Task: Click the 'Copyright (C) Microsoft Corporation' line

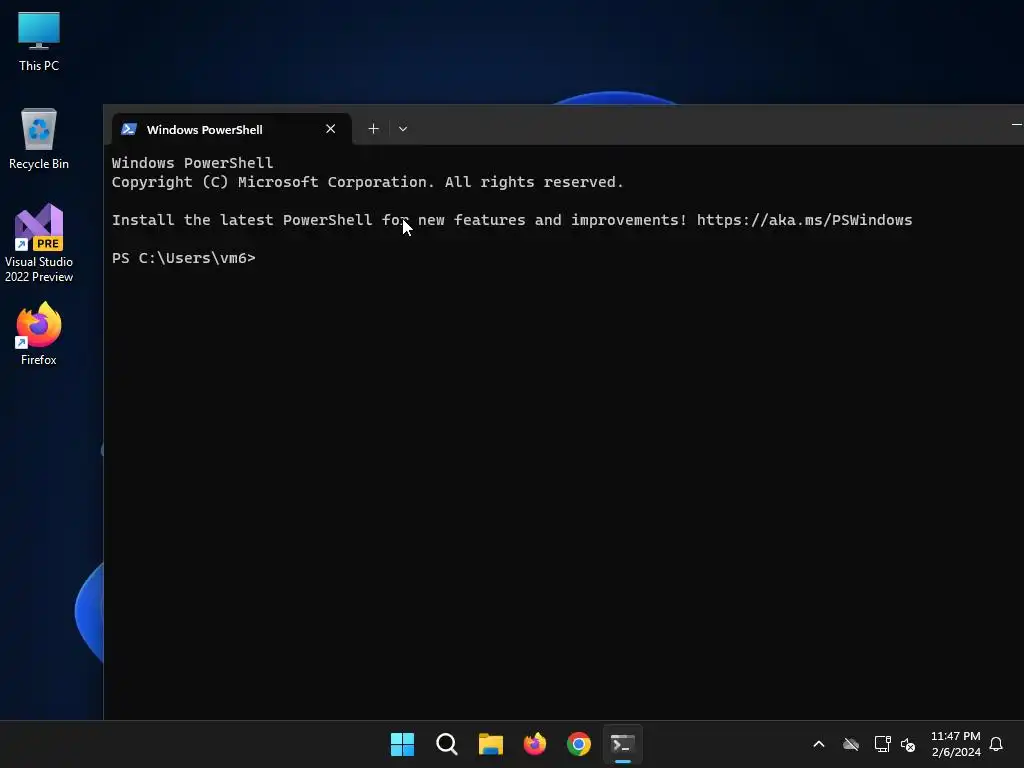Action: pos(368,182)
